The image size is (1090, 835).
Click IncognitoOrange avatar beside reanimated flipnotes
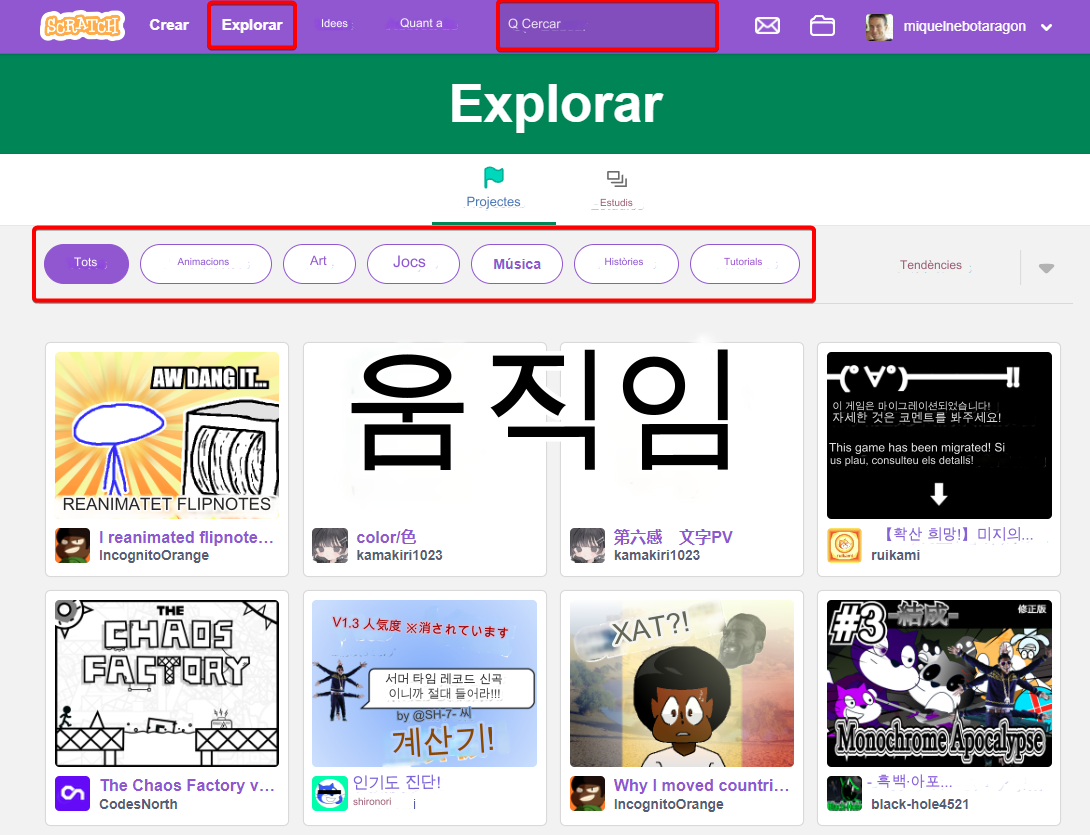(x=72, y=546)
